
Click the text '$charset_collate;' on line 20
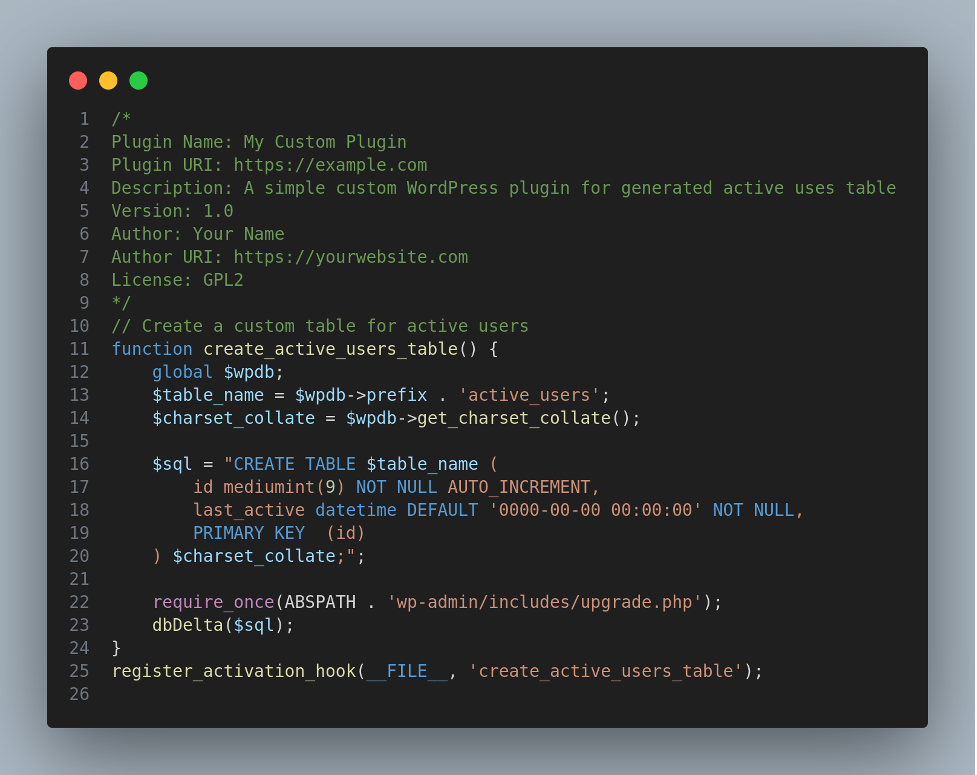[259, 557]
